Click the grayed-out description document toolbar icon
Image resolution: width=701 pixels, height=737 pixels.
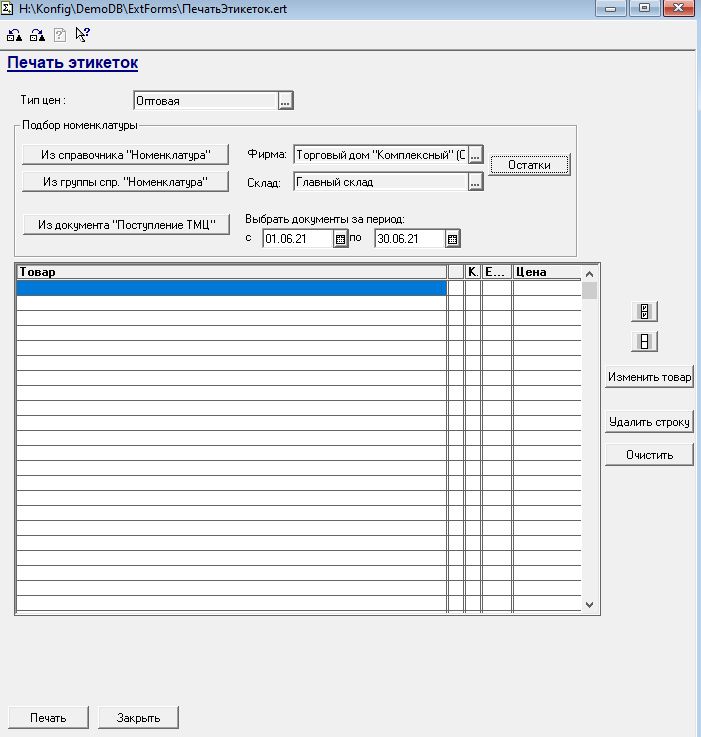59,34
